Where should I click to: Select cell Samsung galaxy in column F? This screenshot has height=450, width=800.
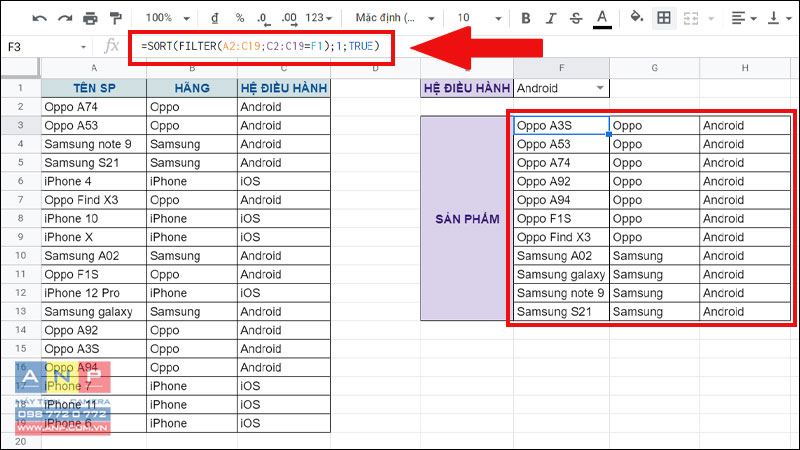click(x=561, y=274)
